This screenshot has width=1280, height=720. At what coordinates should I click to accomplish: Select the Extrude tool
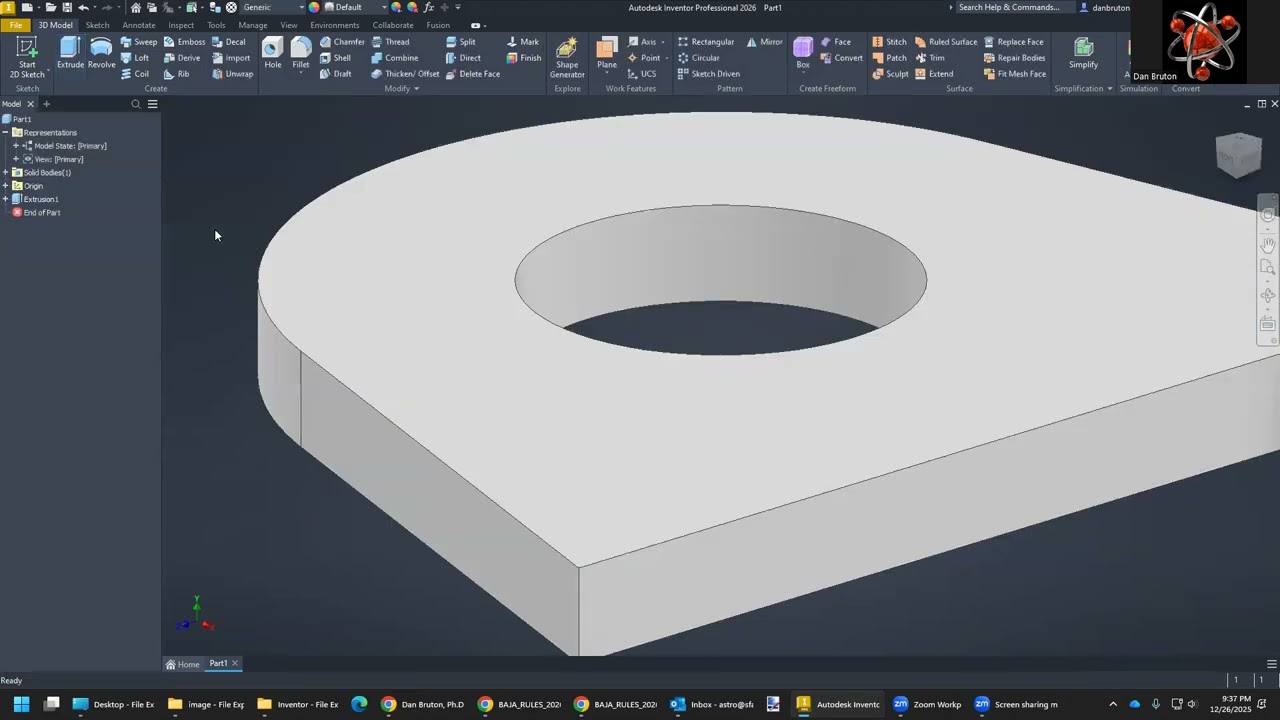click(70, 54)
